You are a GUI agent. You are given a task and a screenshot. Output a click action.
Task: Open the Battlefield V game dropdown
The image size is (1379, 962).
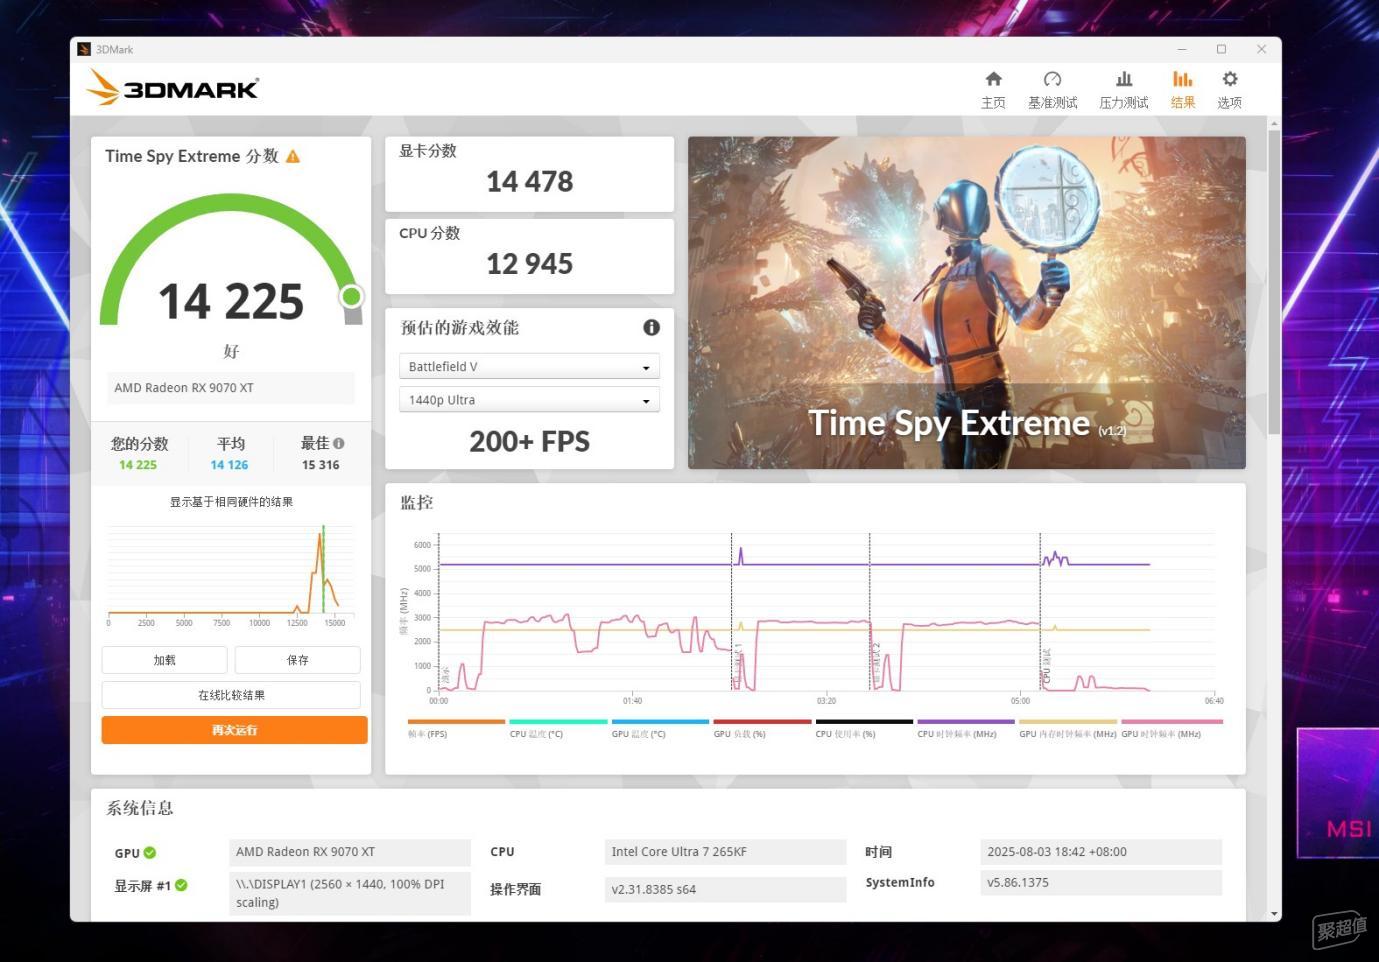[x=529, y=367]
